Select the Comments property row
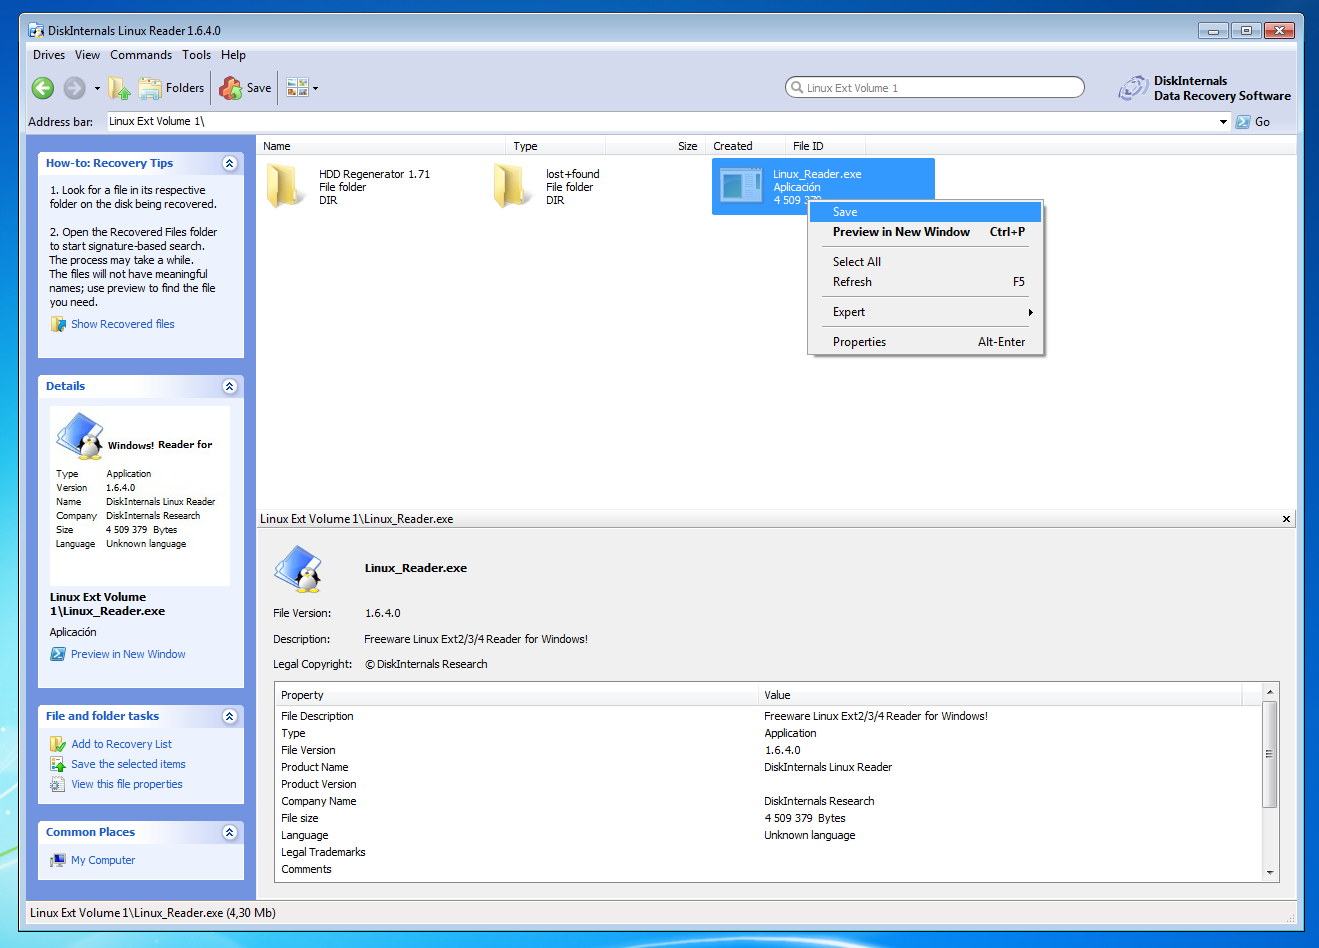1319x948 pixels. [x=768, y=869]
